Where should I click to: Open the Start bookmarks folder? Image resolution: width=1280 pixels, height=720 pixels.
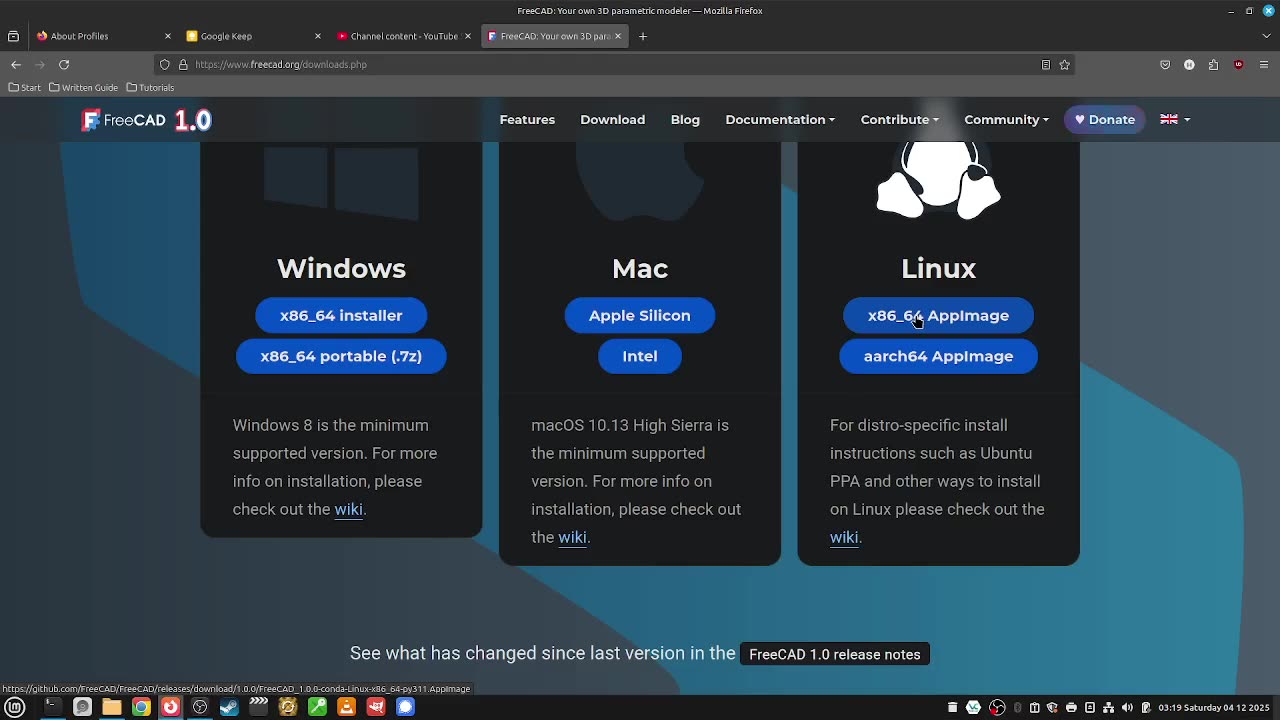(25, 87)
